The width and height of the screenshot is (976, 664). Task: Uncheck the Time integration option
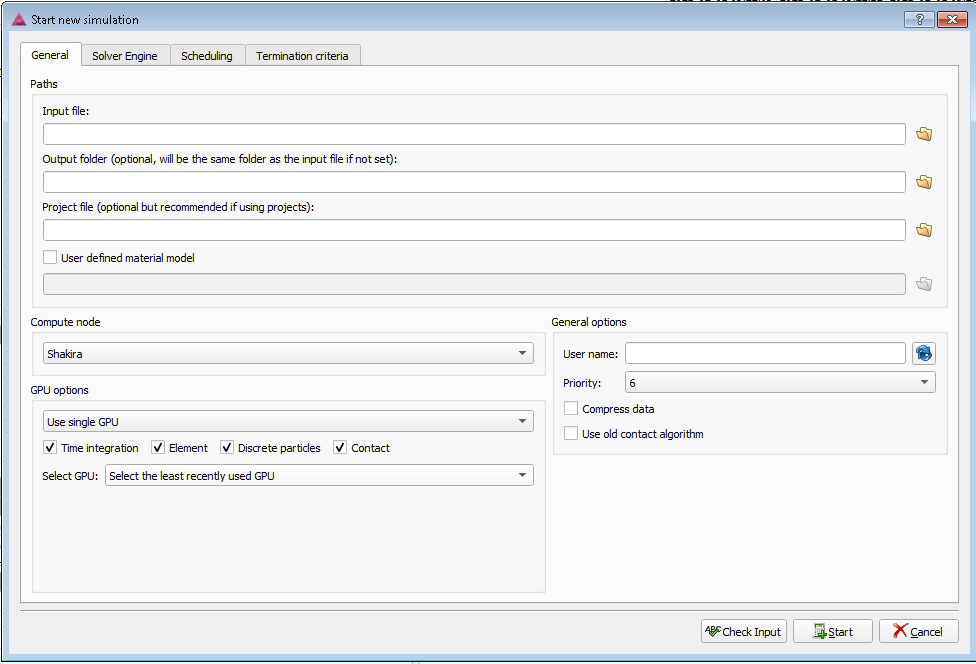[51, 448]
